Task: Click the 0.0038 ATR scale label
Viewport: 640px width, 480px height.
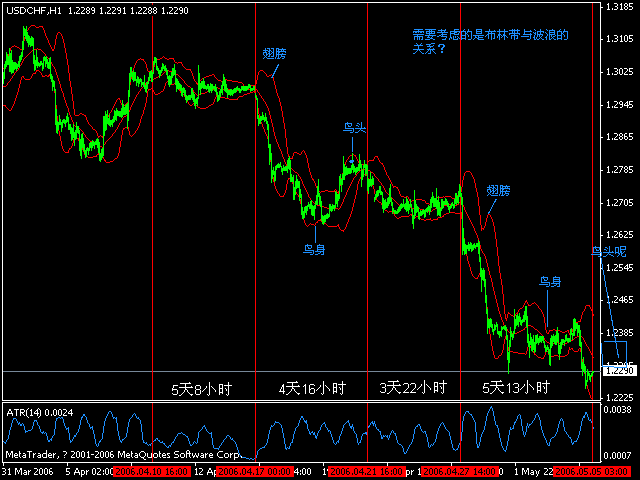Action: 620,409
